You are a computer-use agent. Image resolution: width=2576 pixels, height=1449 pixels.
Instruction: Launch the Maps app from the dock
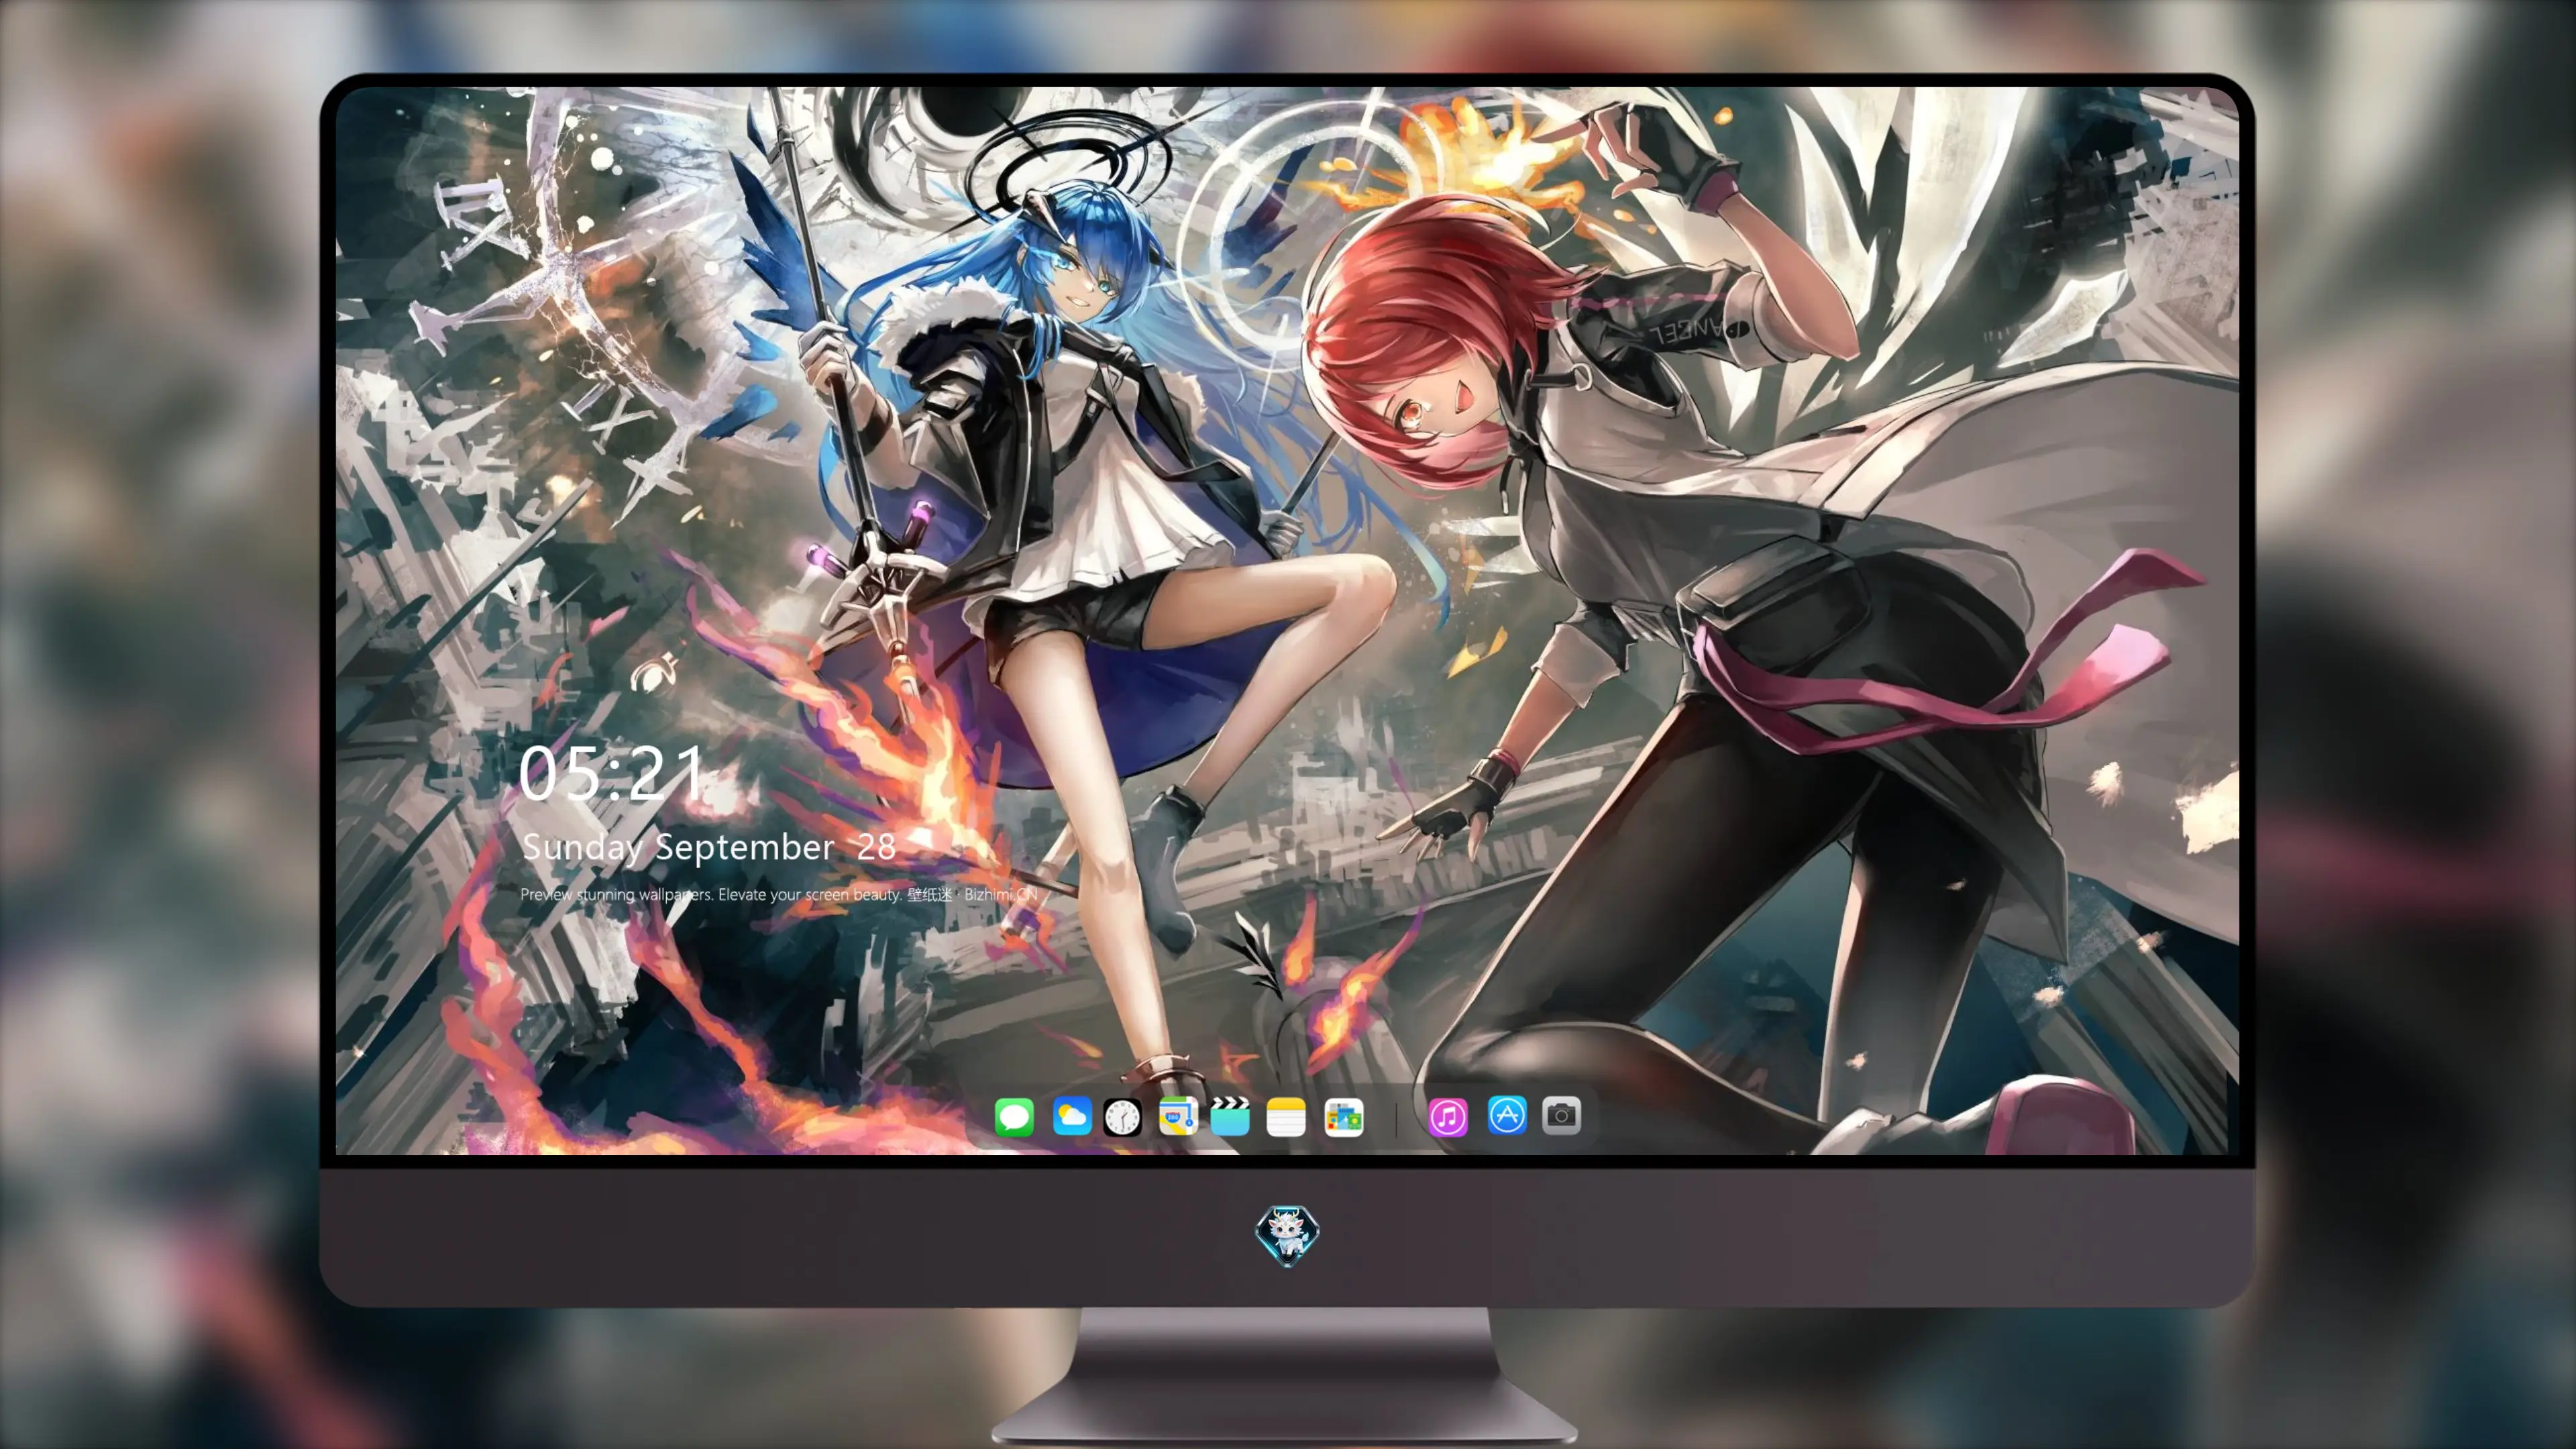coord(1178,1116)
